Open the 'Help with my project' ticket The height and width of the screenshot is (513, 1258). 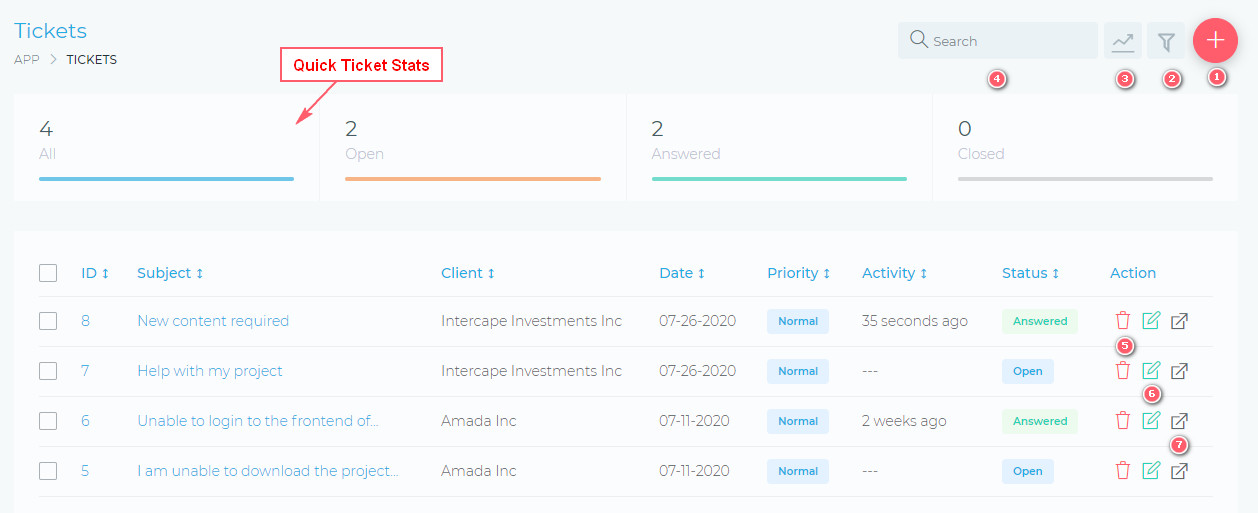click(x=210, y=371)
